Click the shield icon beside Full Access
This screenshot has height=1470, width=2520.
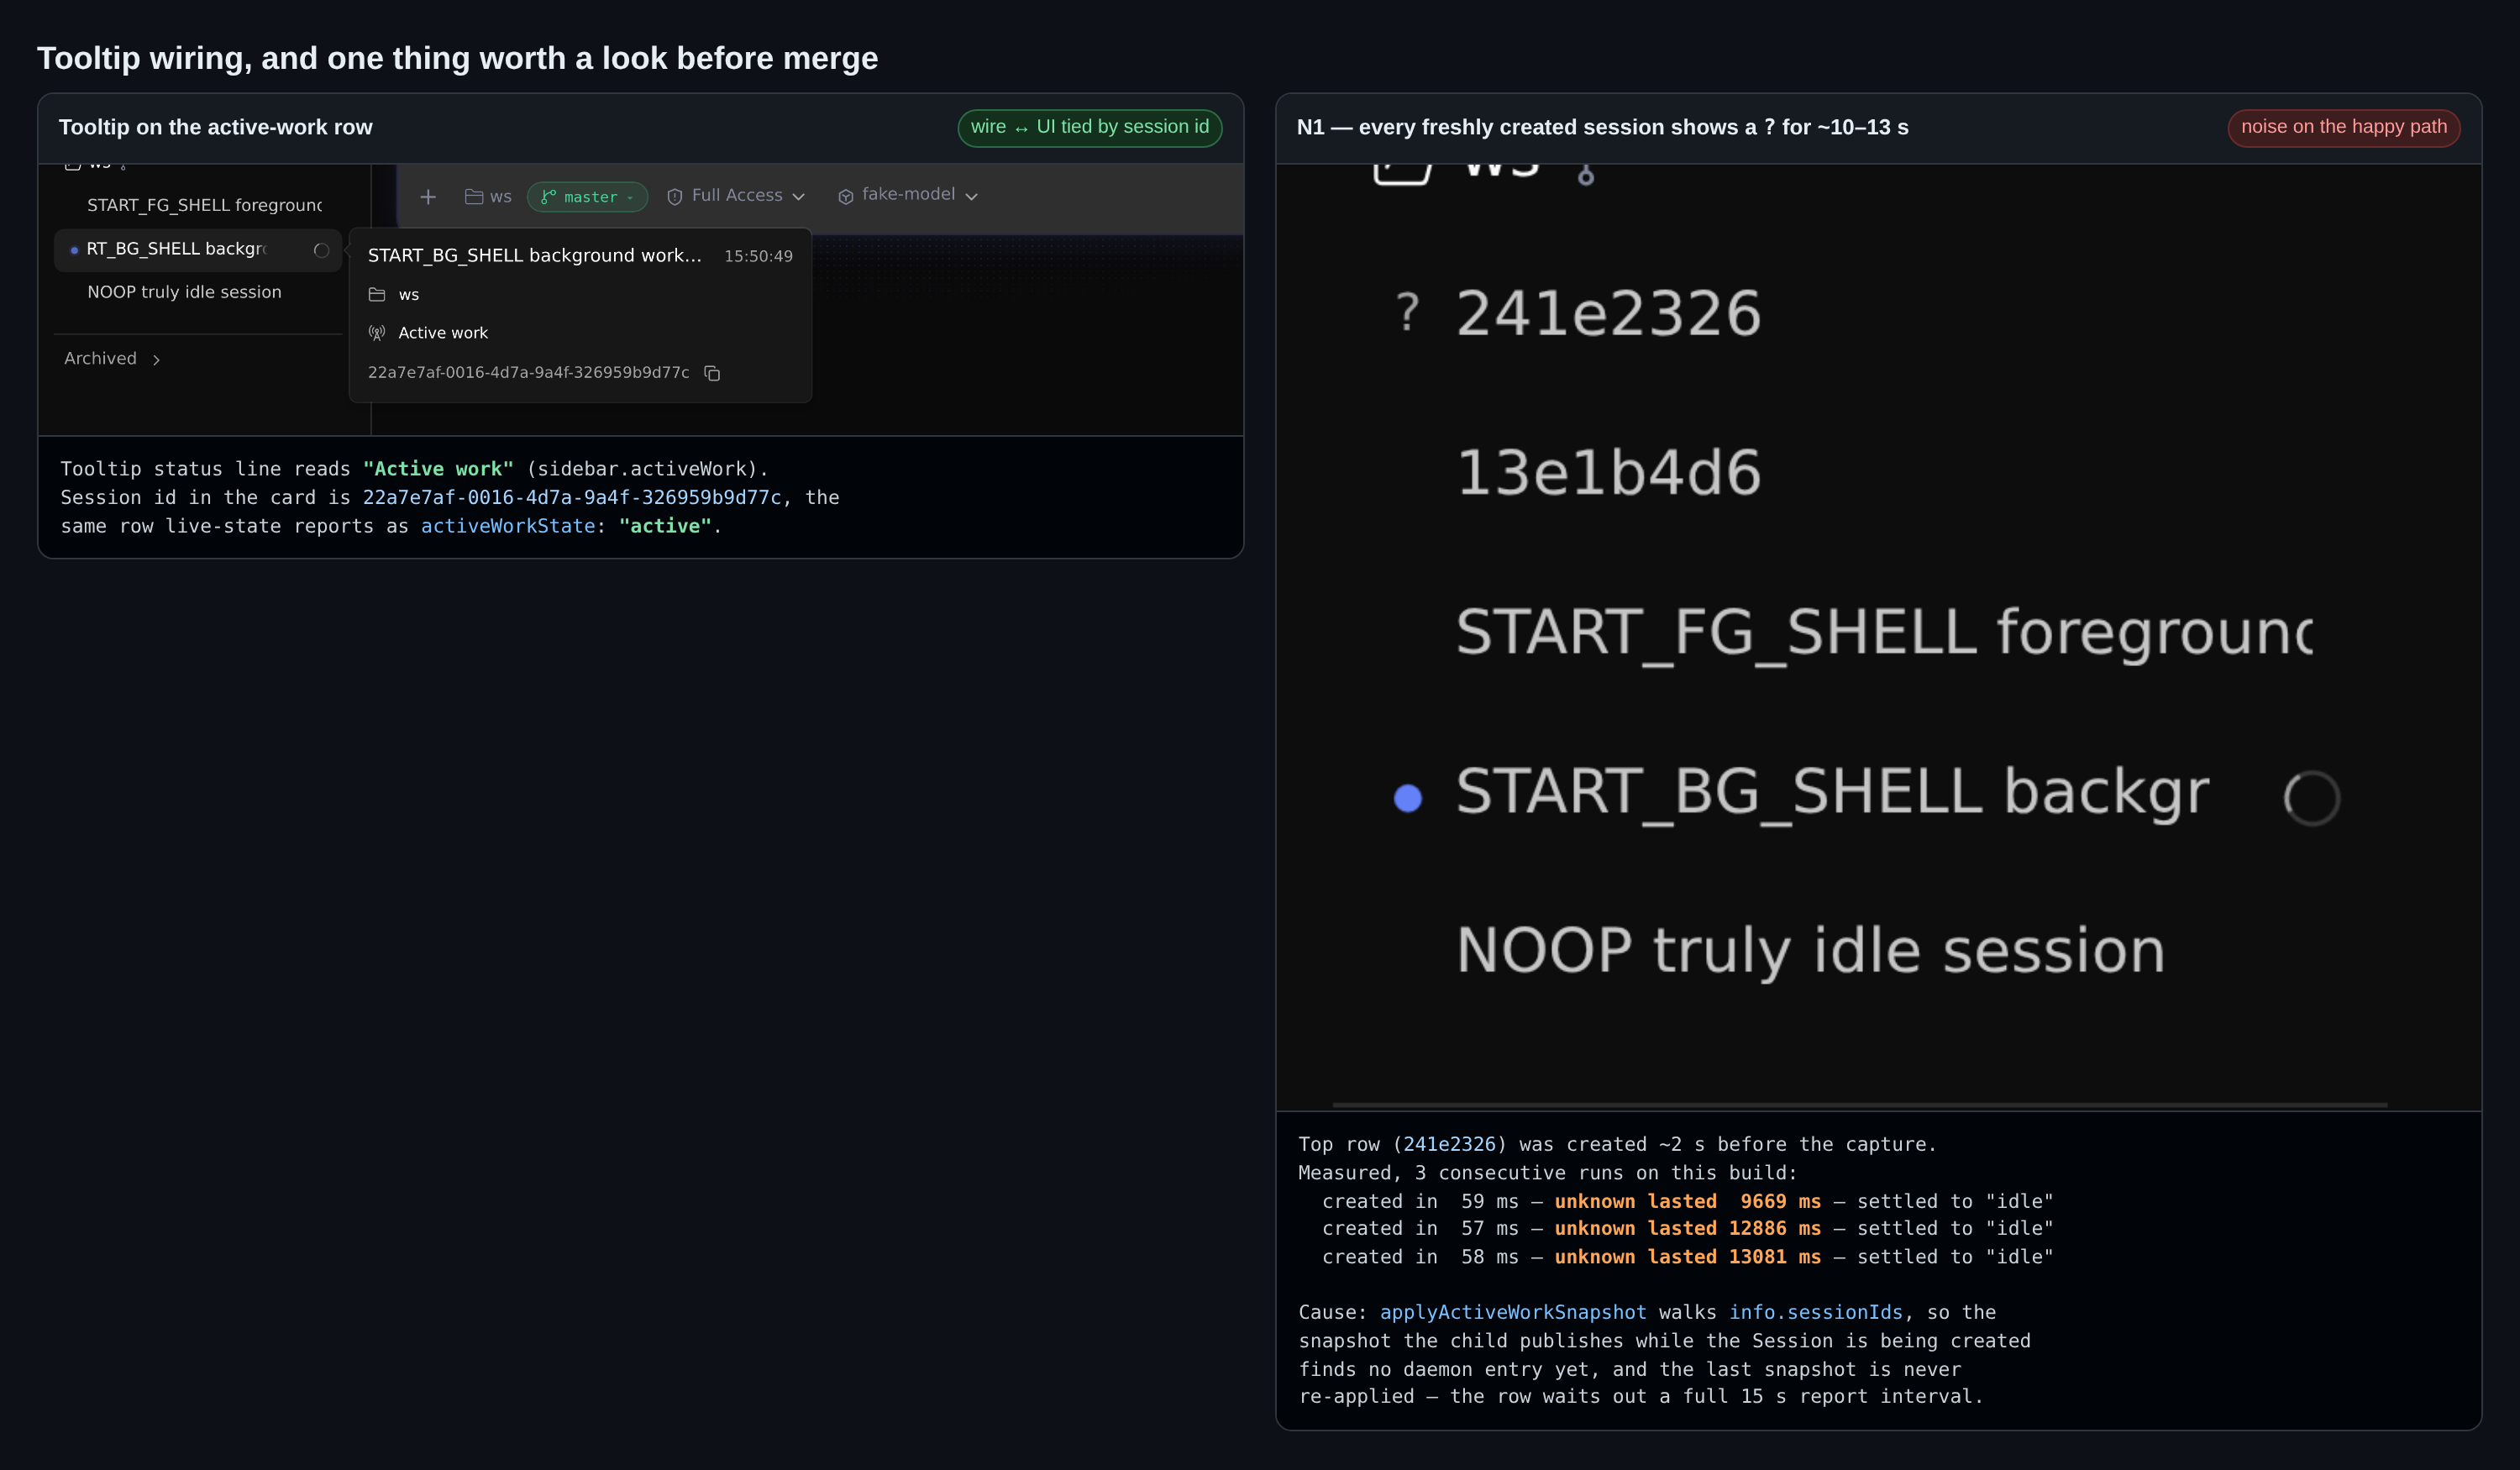pos(675,197)
